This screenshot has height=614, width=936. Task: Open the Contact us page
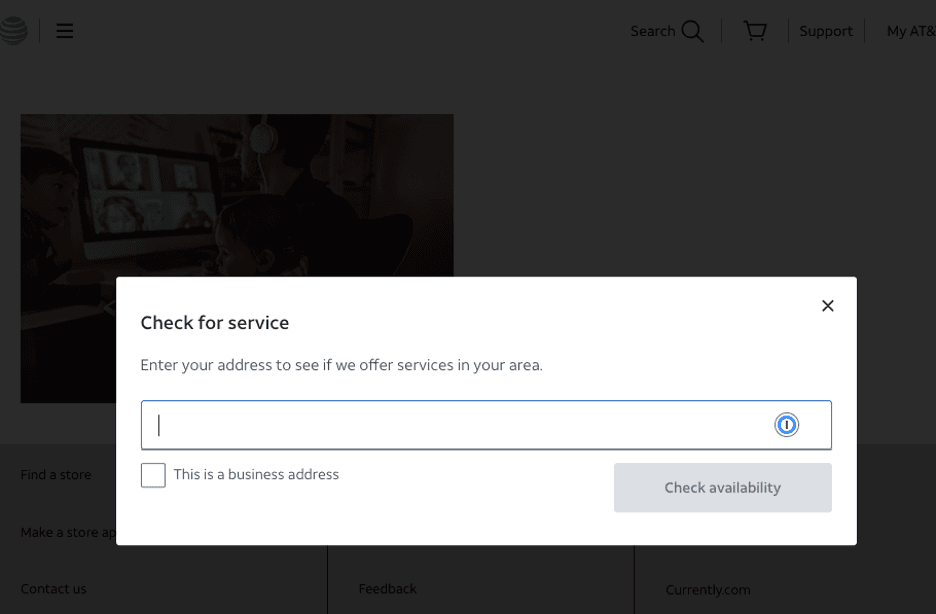[x=53, y=589]
